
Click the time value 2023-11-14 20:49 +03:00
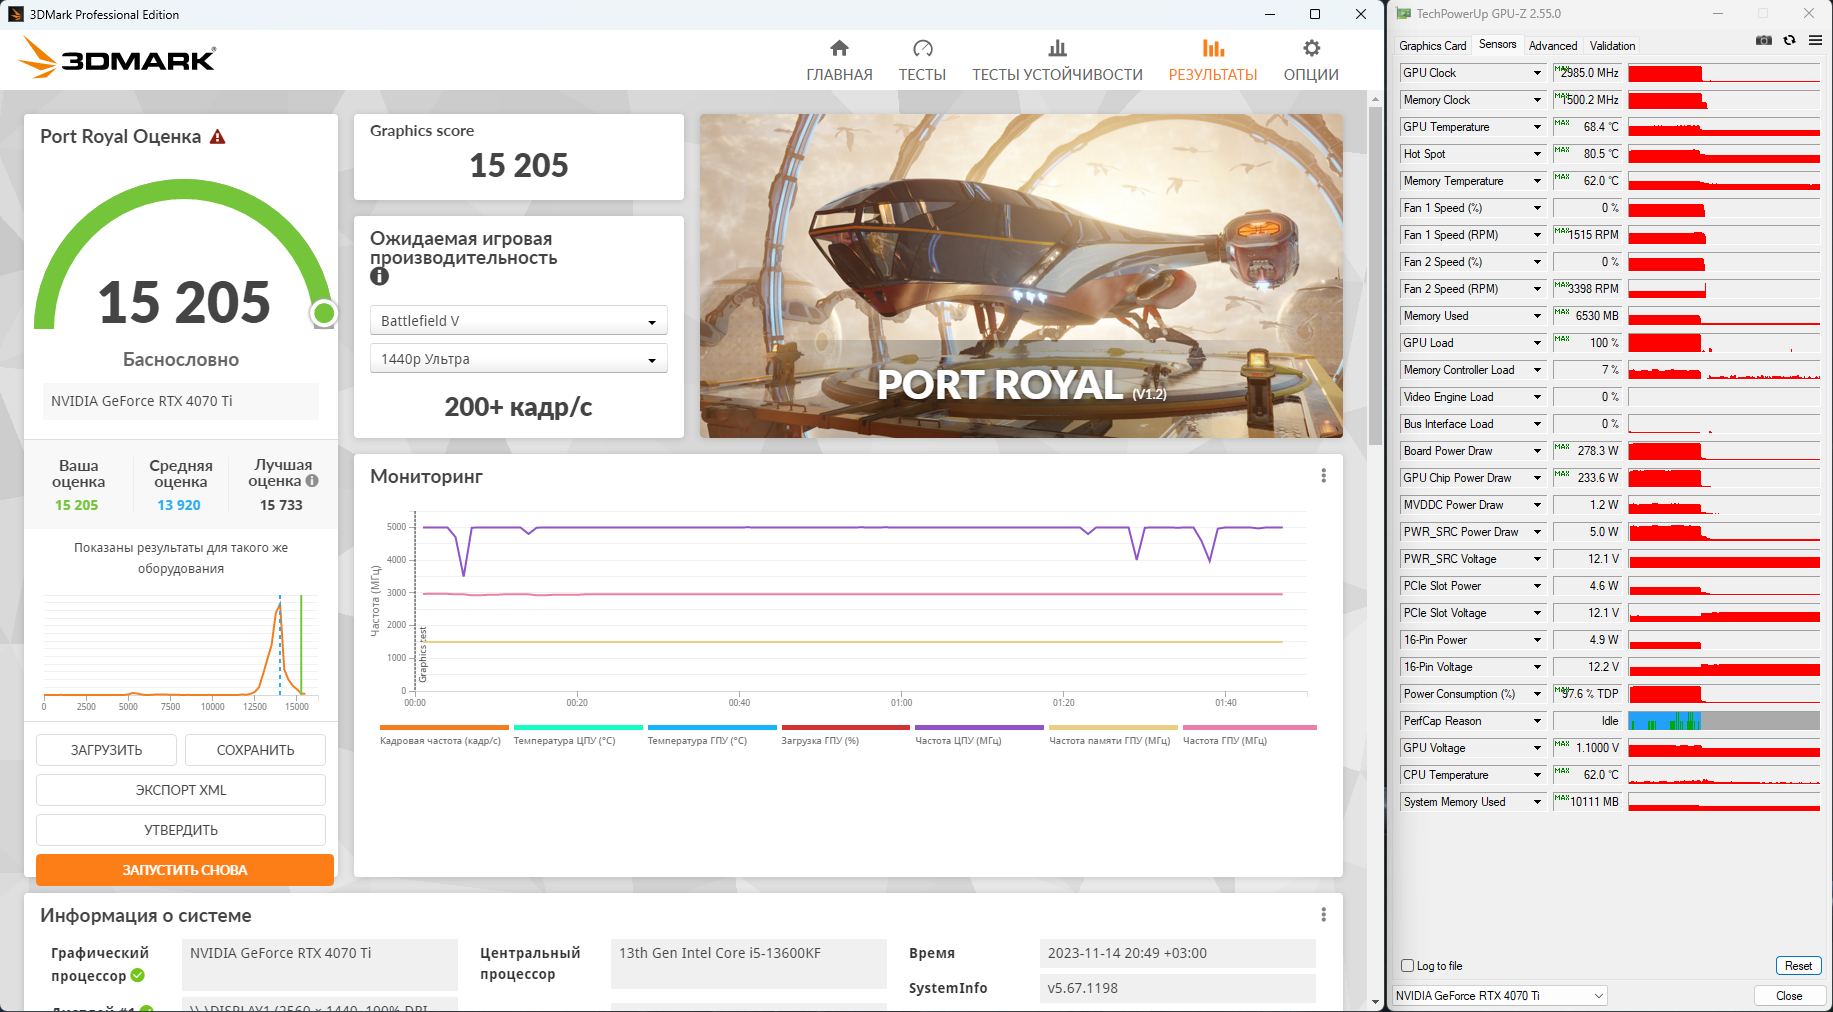(1178, 953)
